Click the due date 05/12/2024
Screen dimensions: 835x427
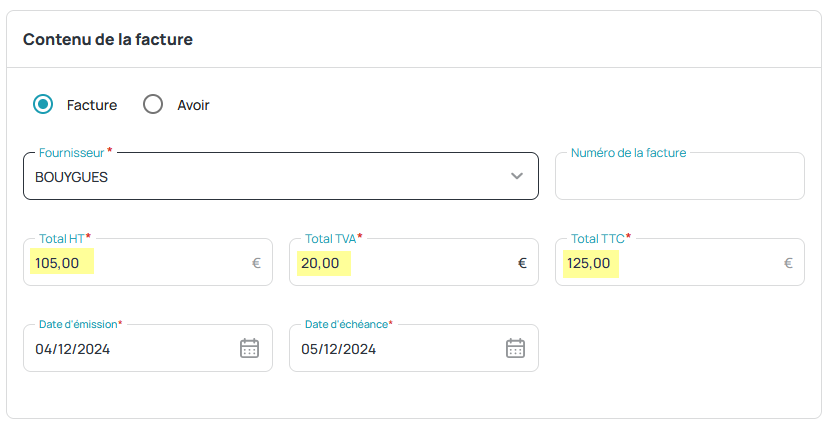339,349
